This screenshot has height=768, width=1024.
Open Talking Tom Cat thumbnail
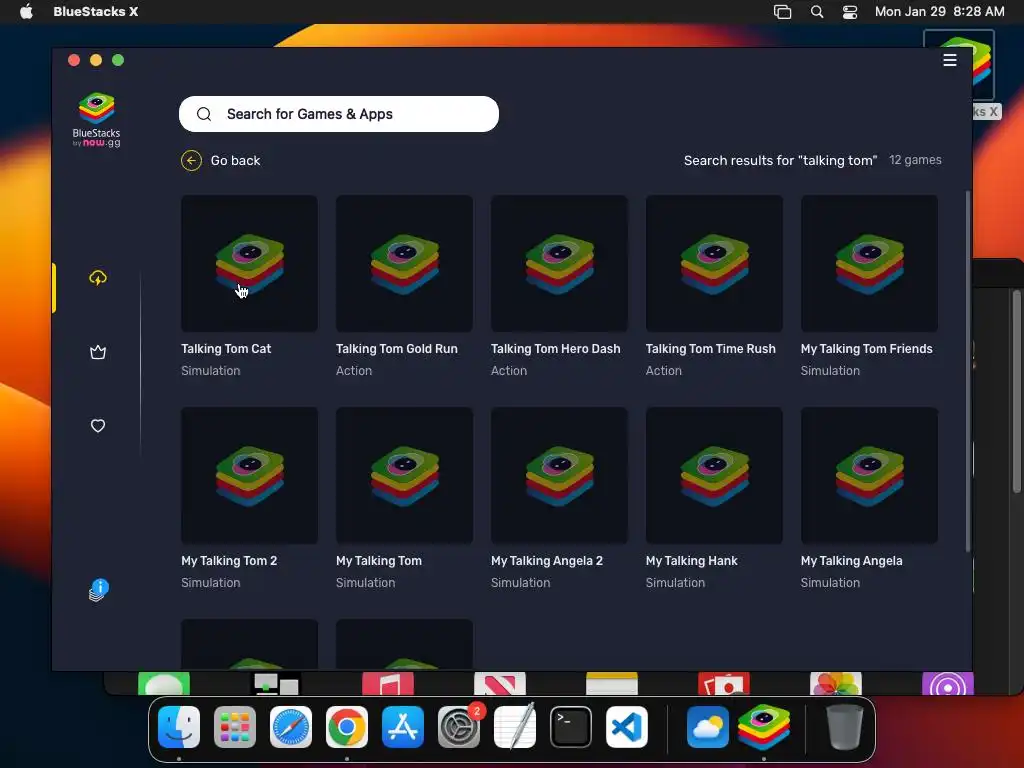249,263
